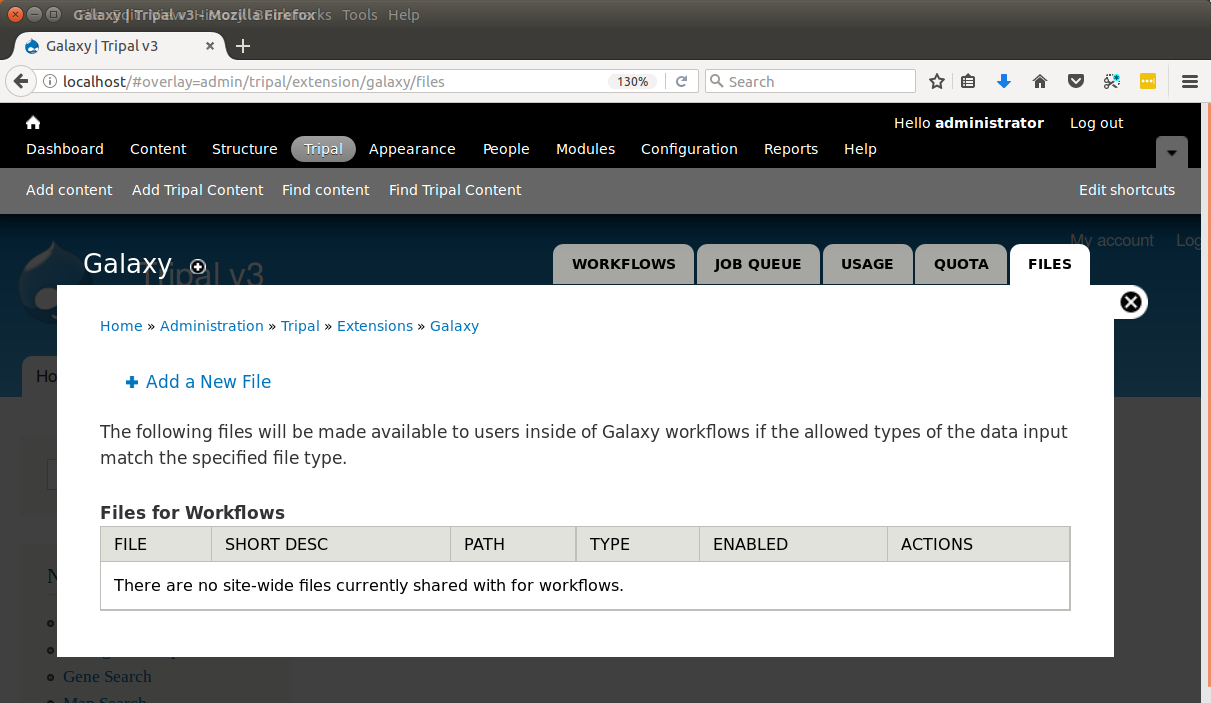Close the Galaxy | Tripal v3 tab
Viewport: 1211px width, 703px height.
[x=210, y=46]
